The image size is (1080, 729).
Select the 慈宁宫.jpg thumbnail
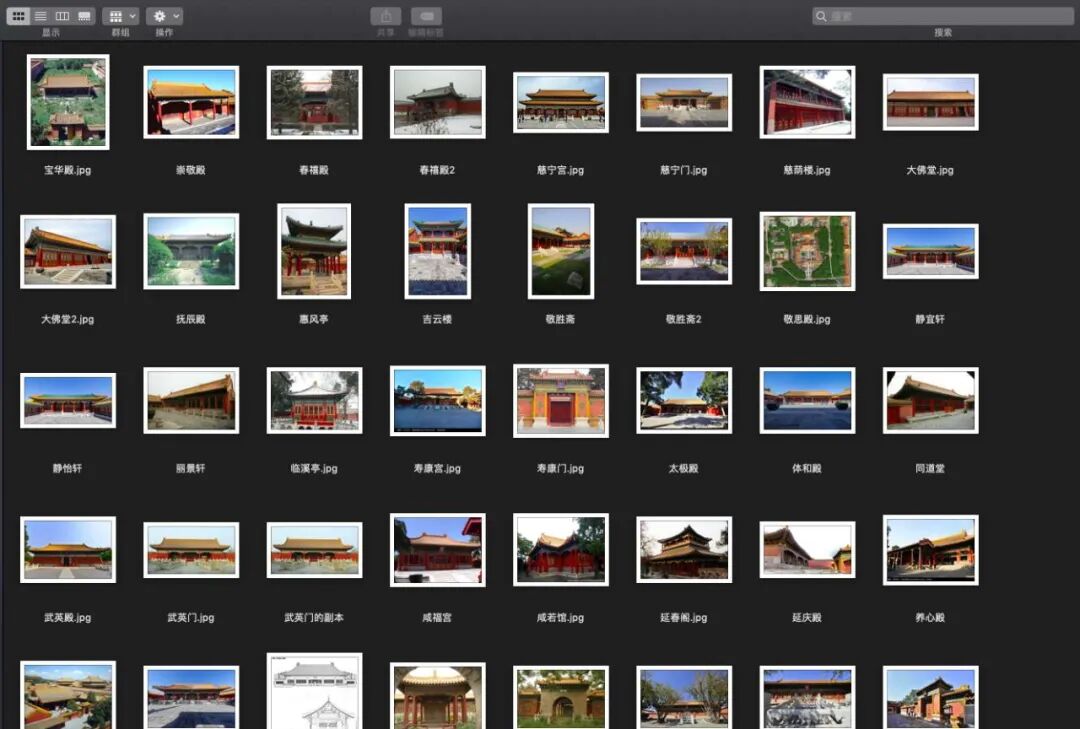561,102
